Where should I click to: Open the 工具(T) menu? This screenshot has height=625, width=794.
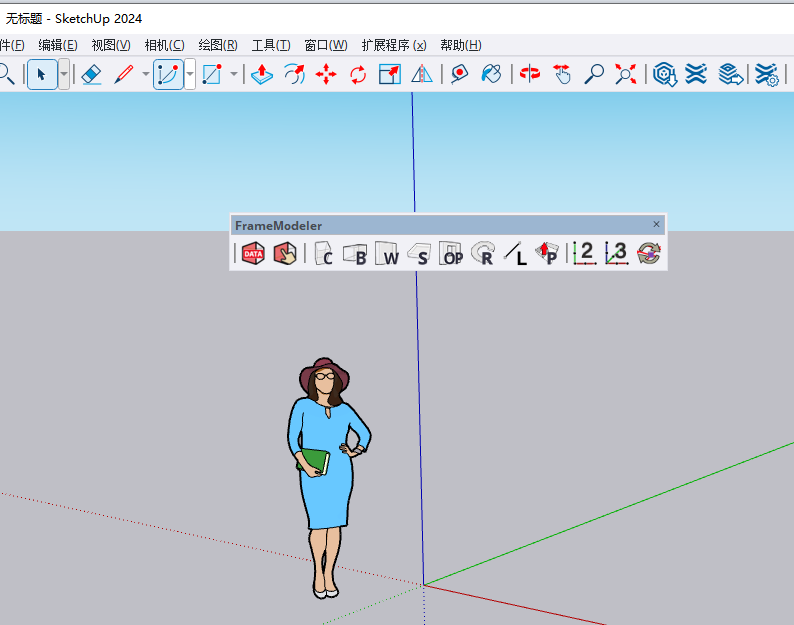pos(271,45)
